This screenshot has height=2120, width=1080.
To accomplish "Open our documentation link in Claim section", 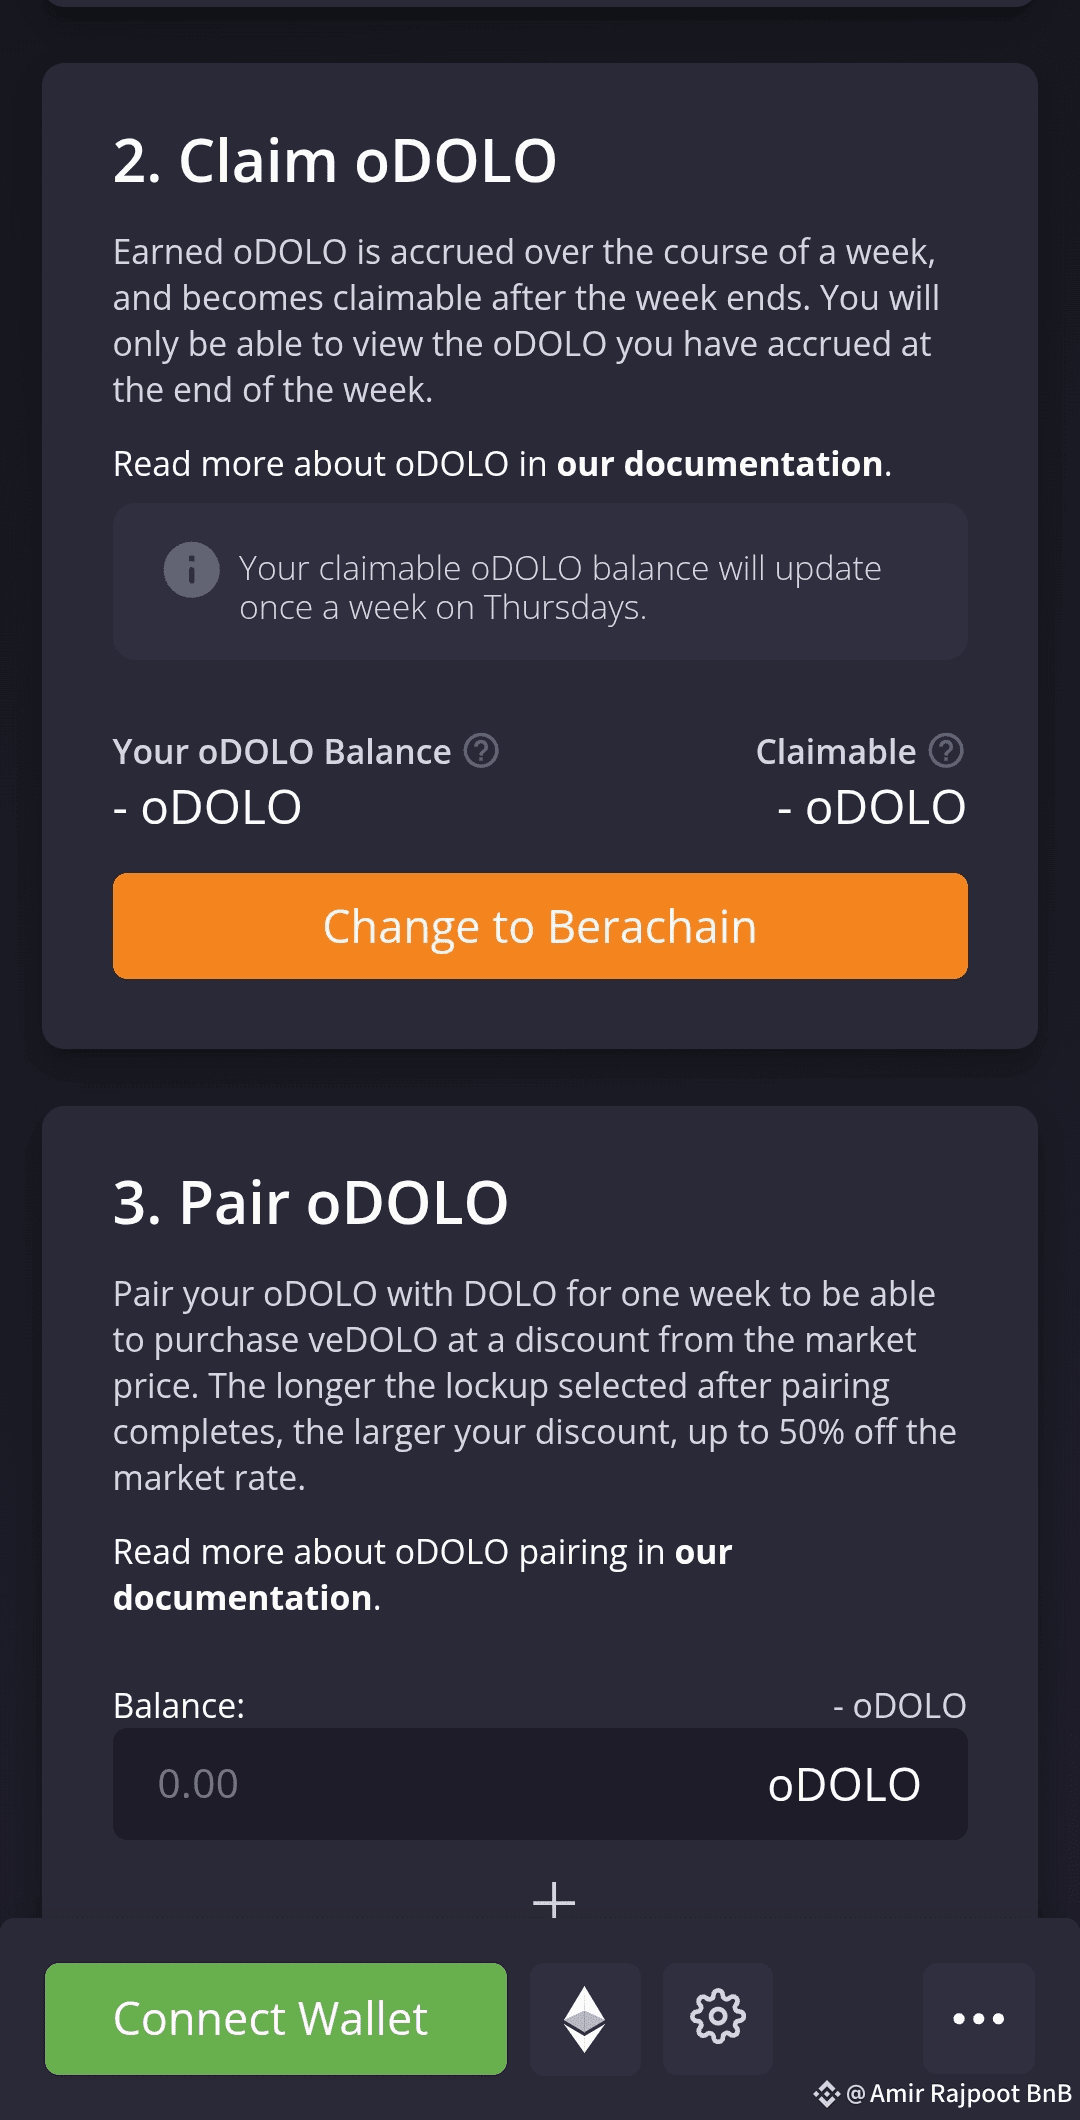I will (719, 464).
